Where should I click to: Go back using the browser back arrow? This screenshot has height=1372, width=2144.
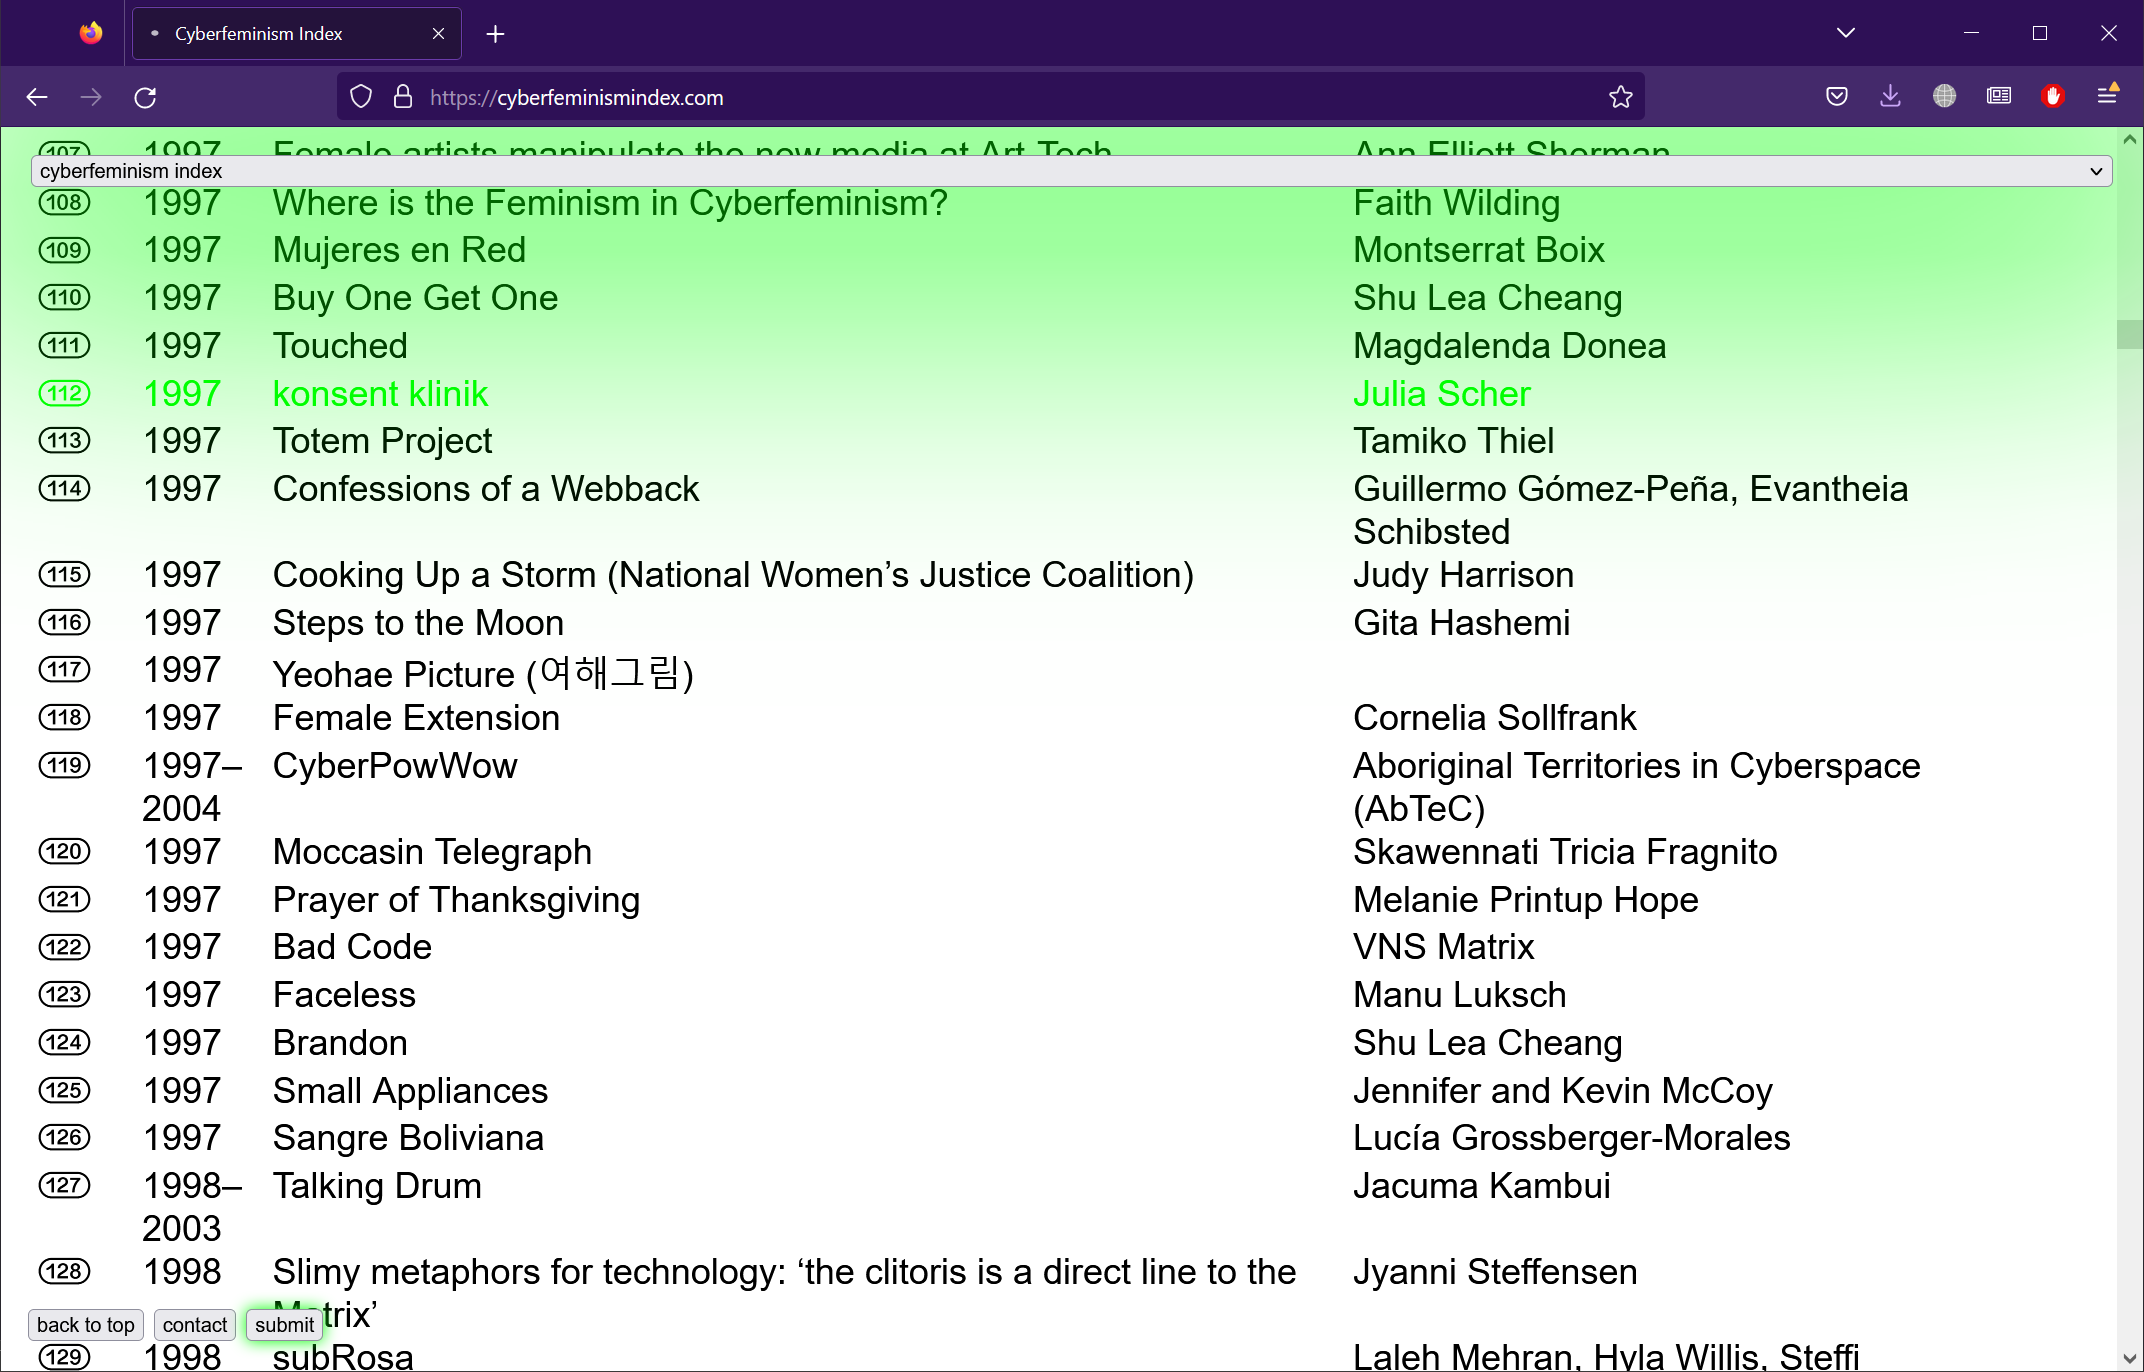[x=37, y=97]
